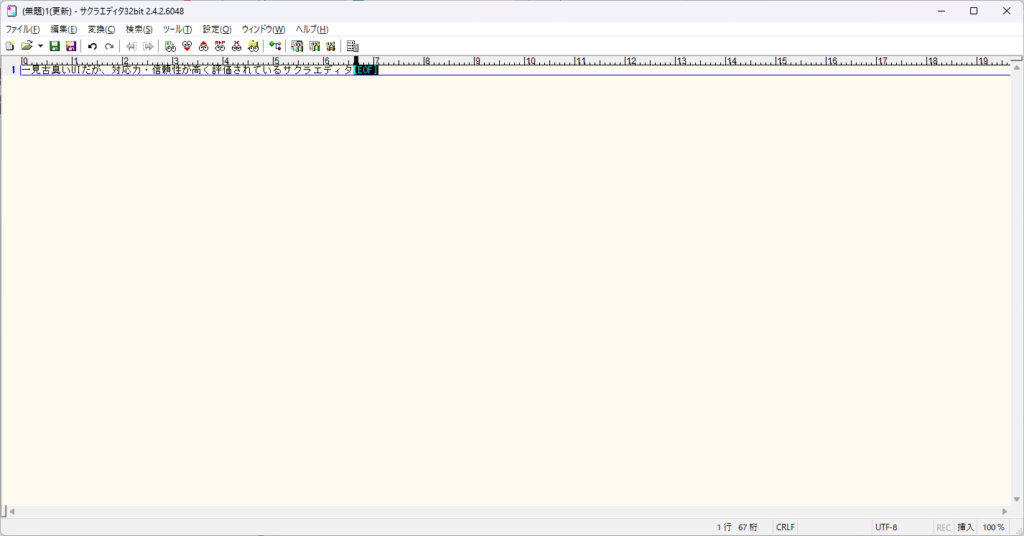Click the open file folder icon
The width and height of the screenshot is (1024, 536).
click(x=27, y=46)
